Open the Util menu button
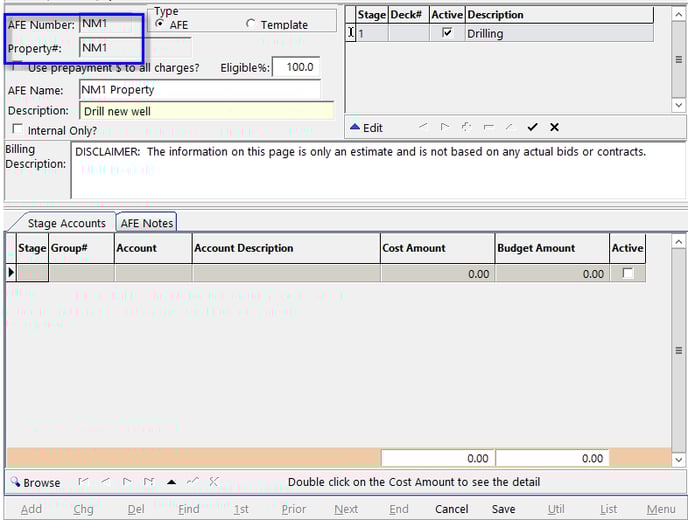Image resolution: width=688 pixels, height=520 pixels. [556, 509]
